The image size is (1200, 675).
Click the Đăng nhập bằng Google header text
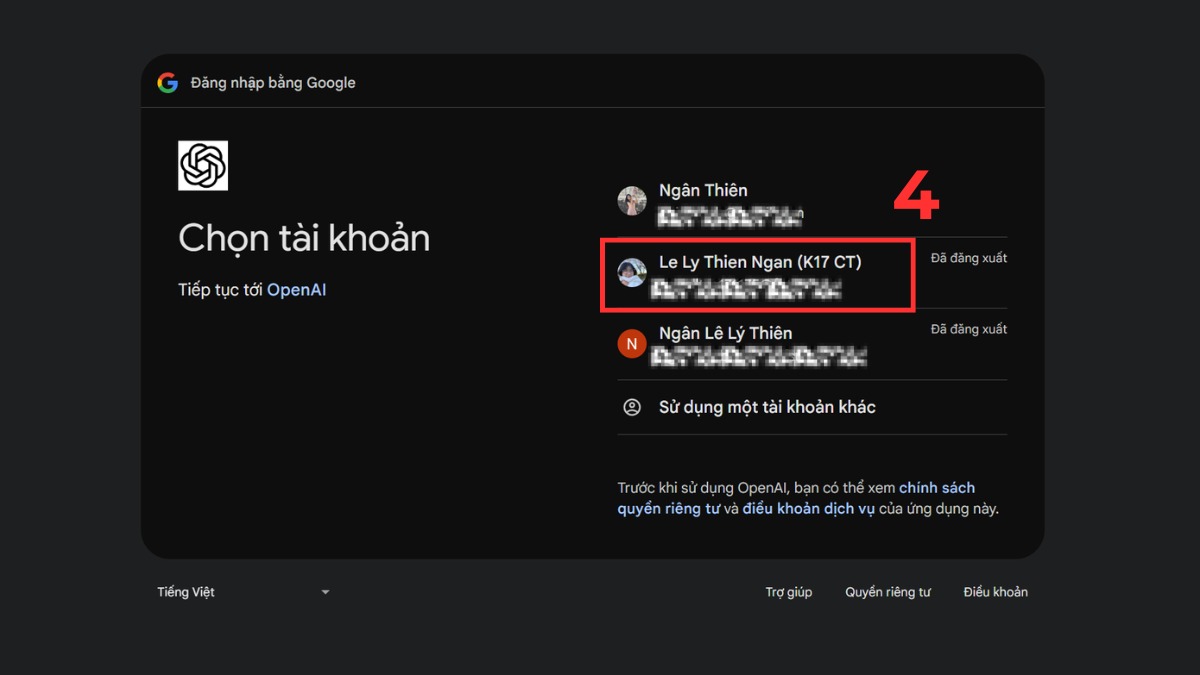[273, 83]
